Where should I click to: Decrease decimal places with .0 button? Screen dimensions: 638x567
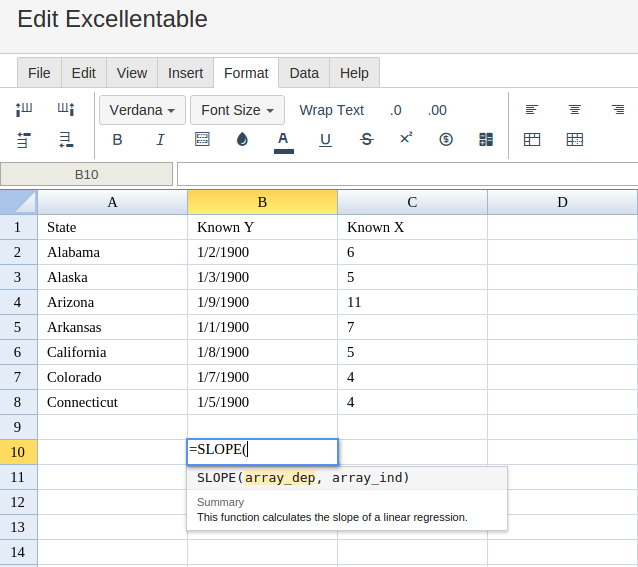coord(396,110)
